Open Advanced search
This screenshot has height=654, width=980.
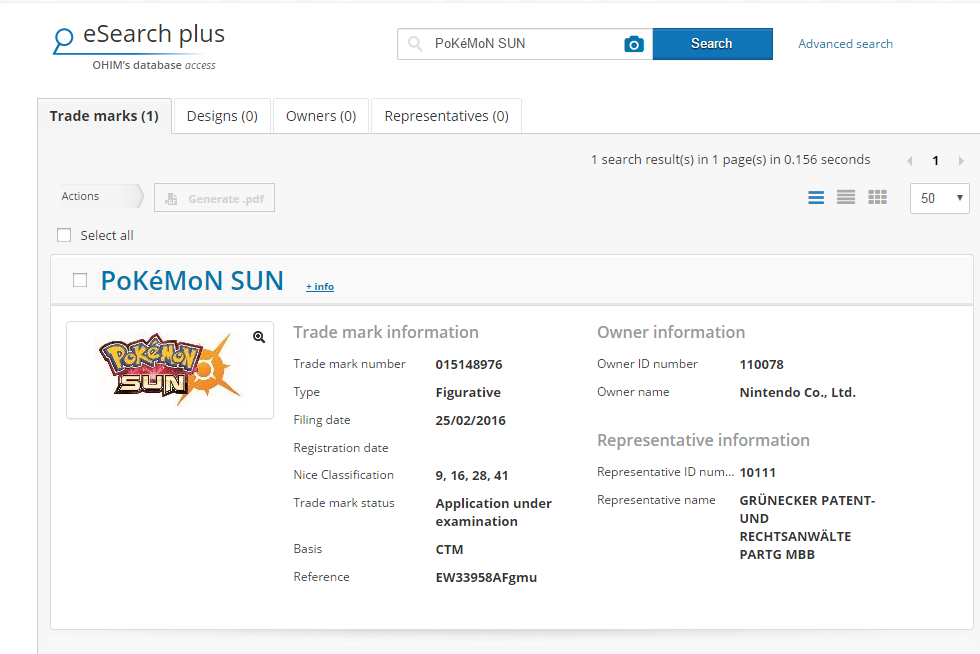(x=845, y=44)
